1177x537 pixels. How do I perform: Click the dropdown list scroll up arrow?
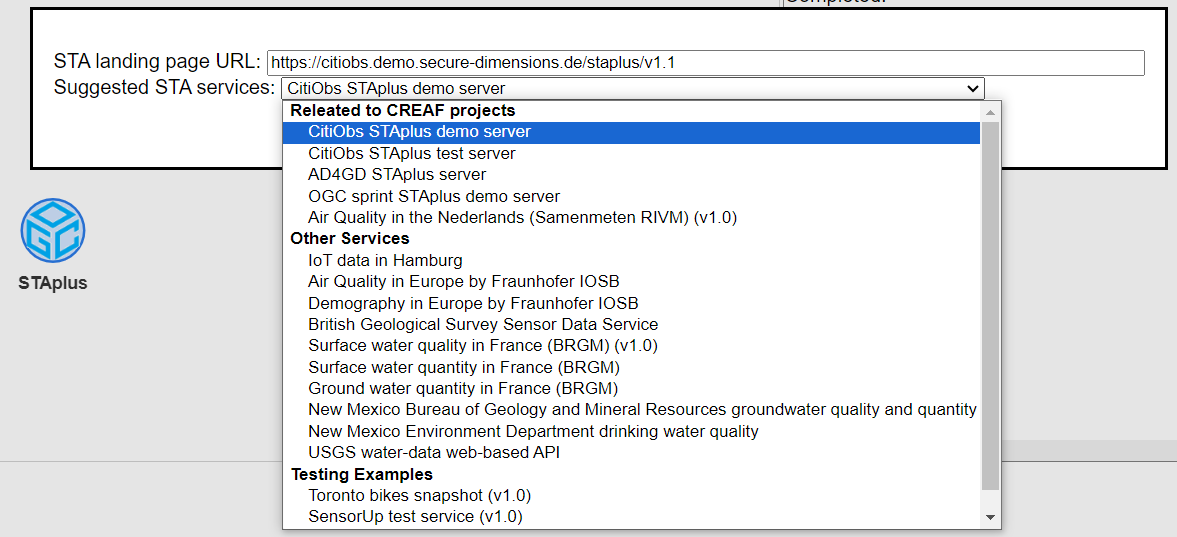coord(990,113)
